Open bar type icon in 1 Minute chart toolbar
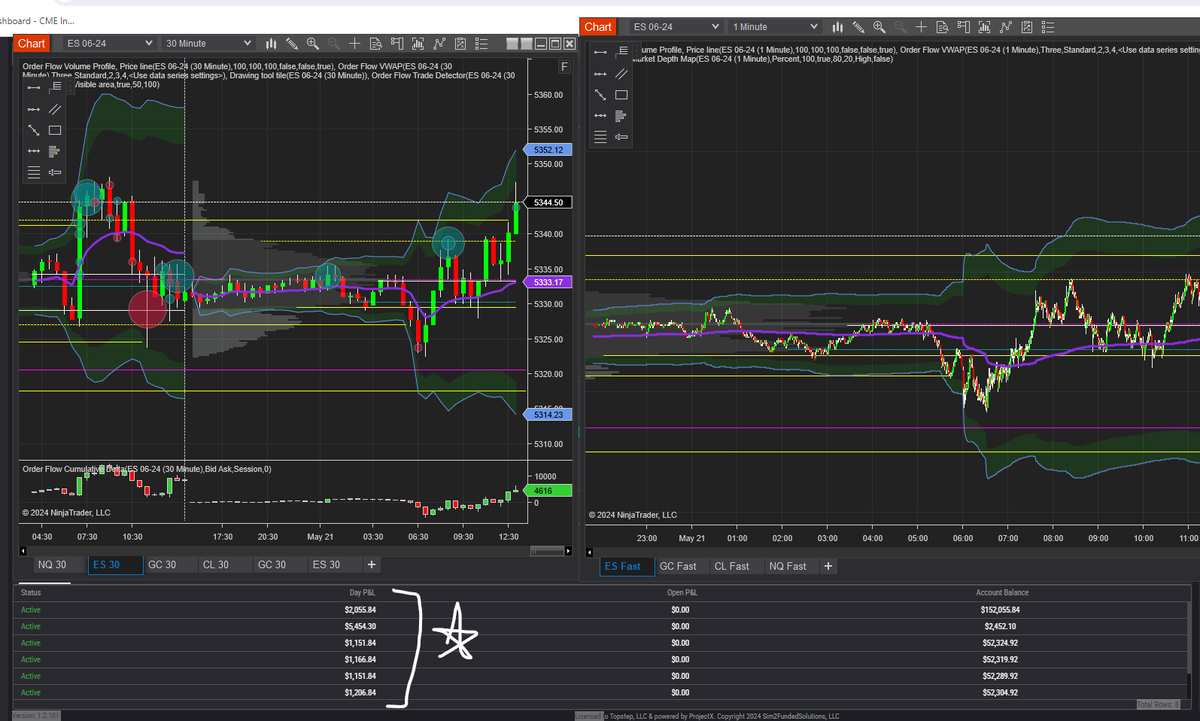The height and width of the screenshot is (721, 1200). [837, 27]
